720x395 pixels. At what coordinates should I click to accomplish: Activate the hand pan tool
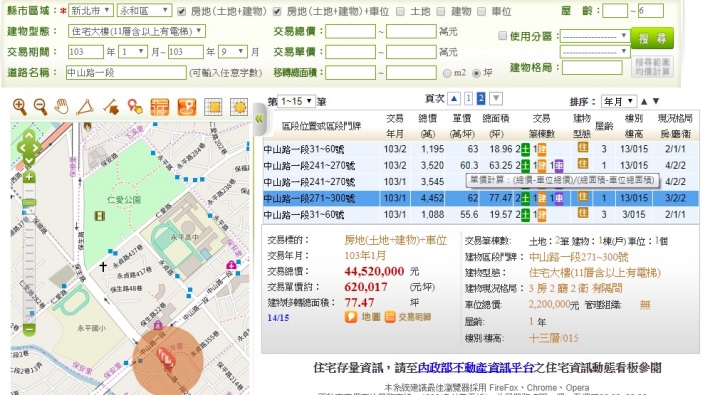[62, 107]
